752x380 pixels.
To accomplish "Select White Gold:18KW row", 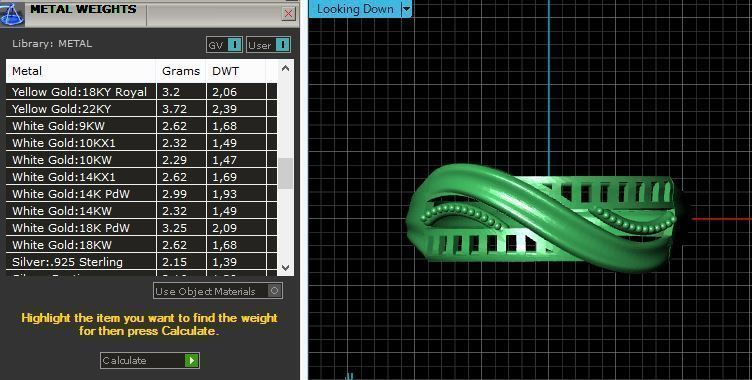I will point(141,244).
